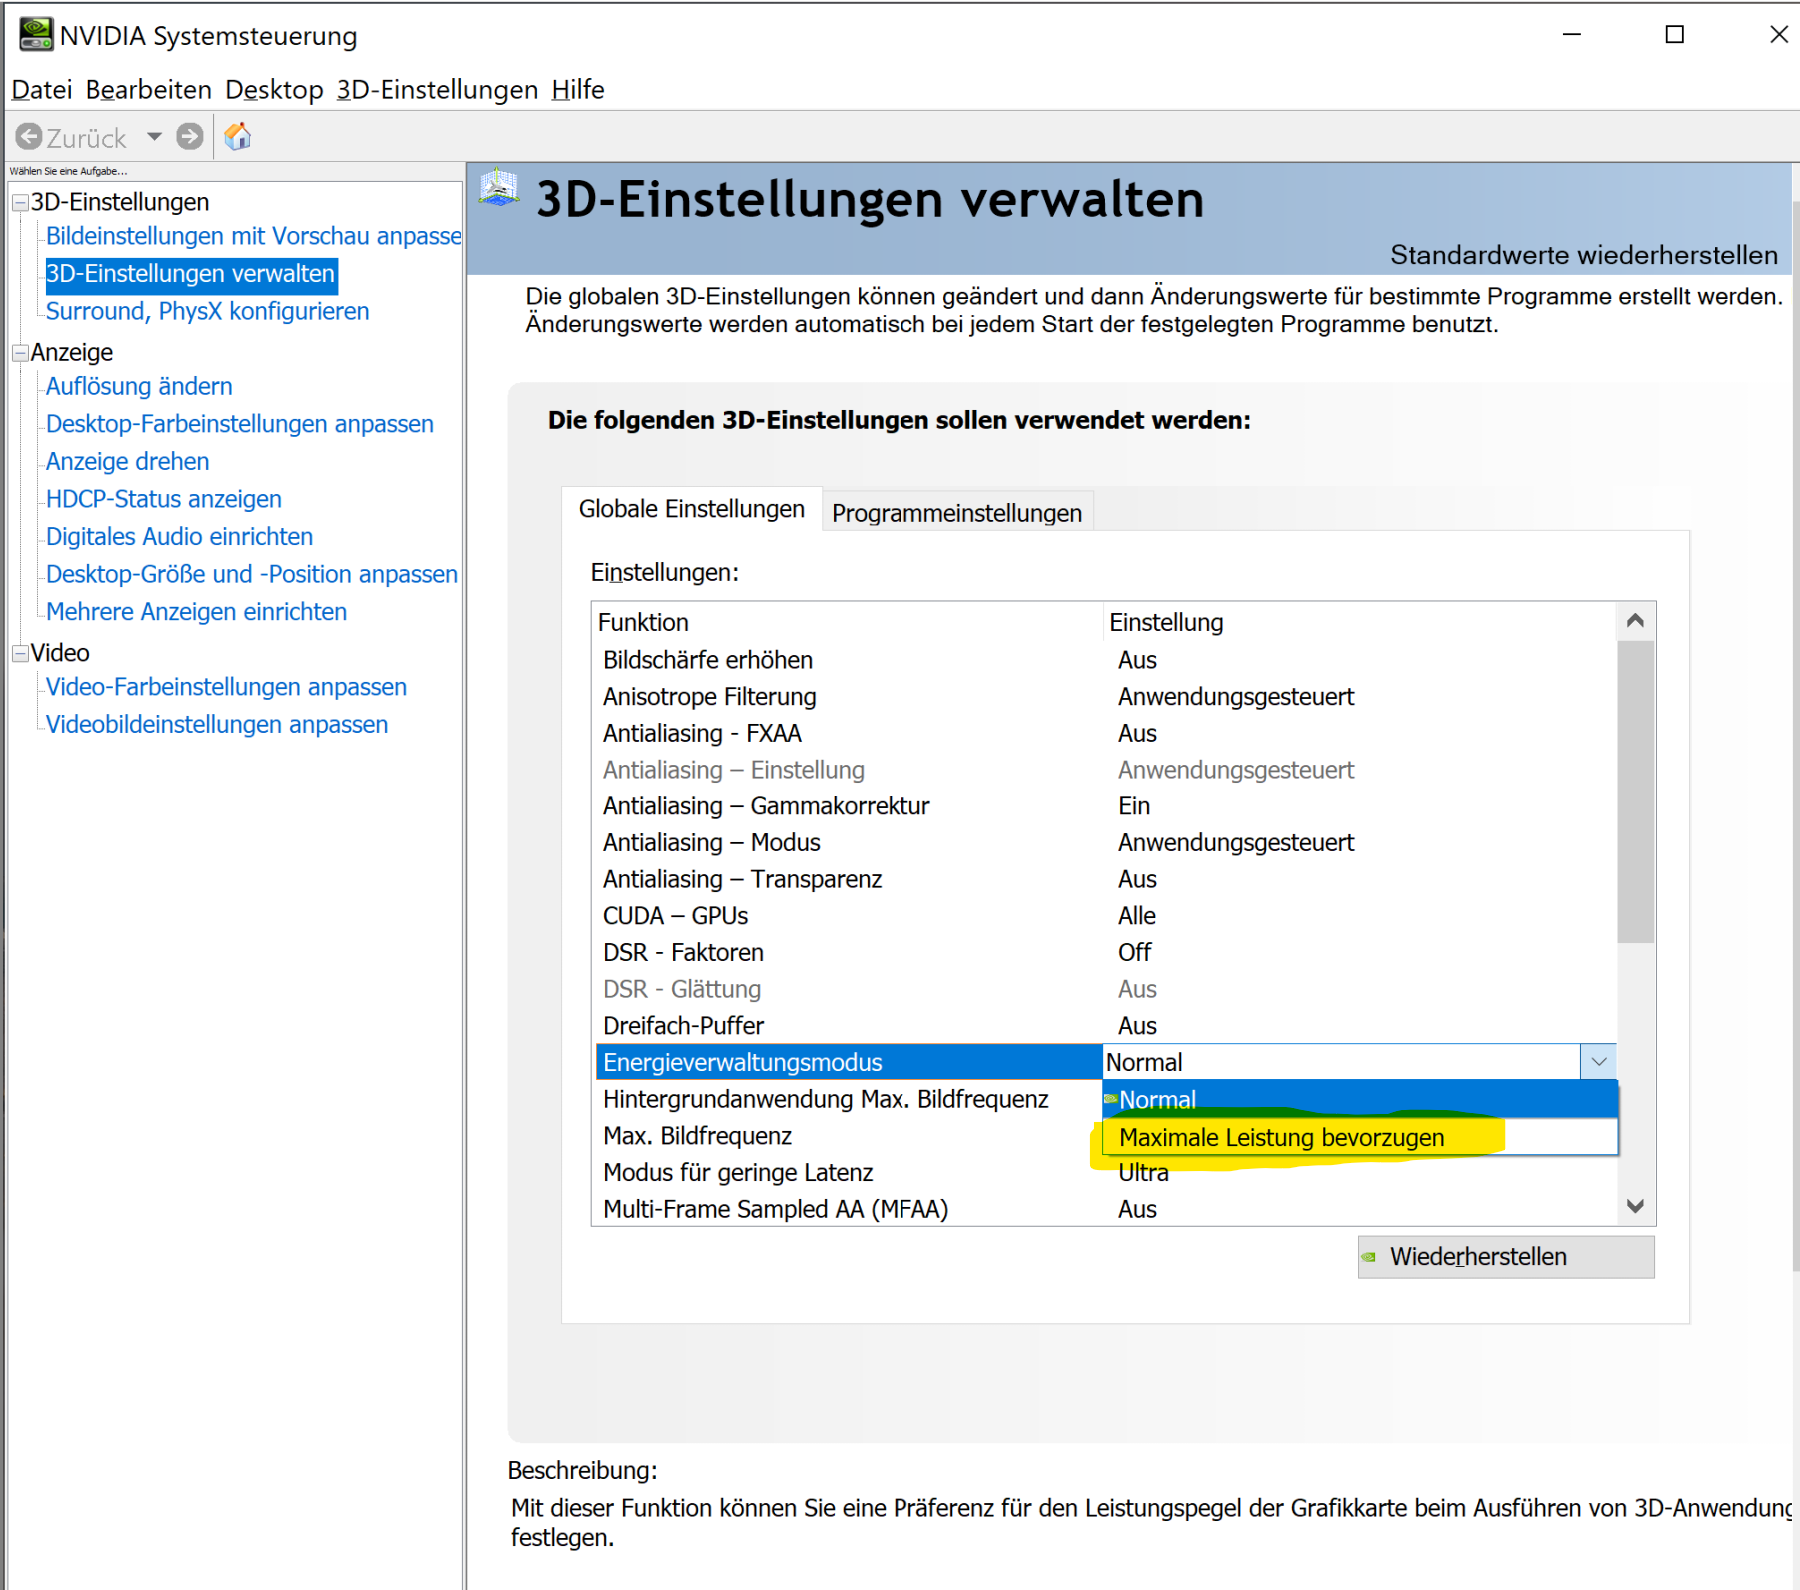The height and width of the screenshot is (1590, 1800).
Task: Click the 'Alle' value for CUDA – GPUs
Action: 1137,916
